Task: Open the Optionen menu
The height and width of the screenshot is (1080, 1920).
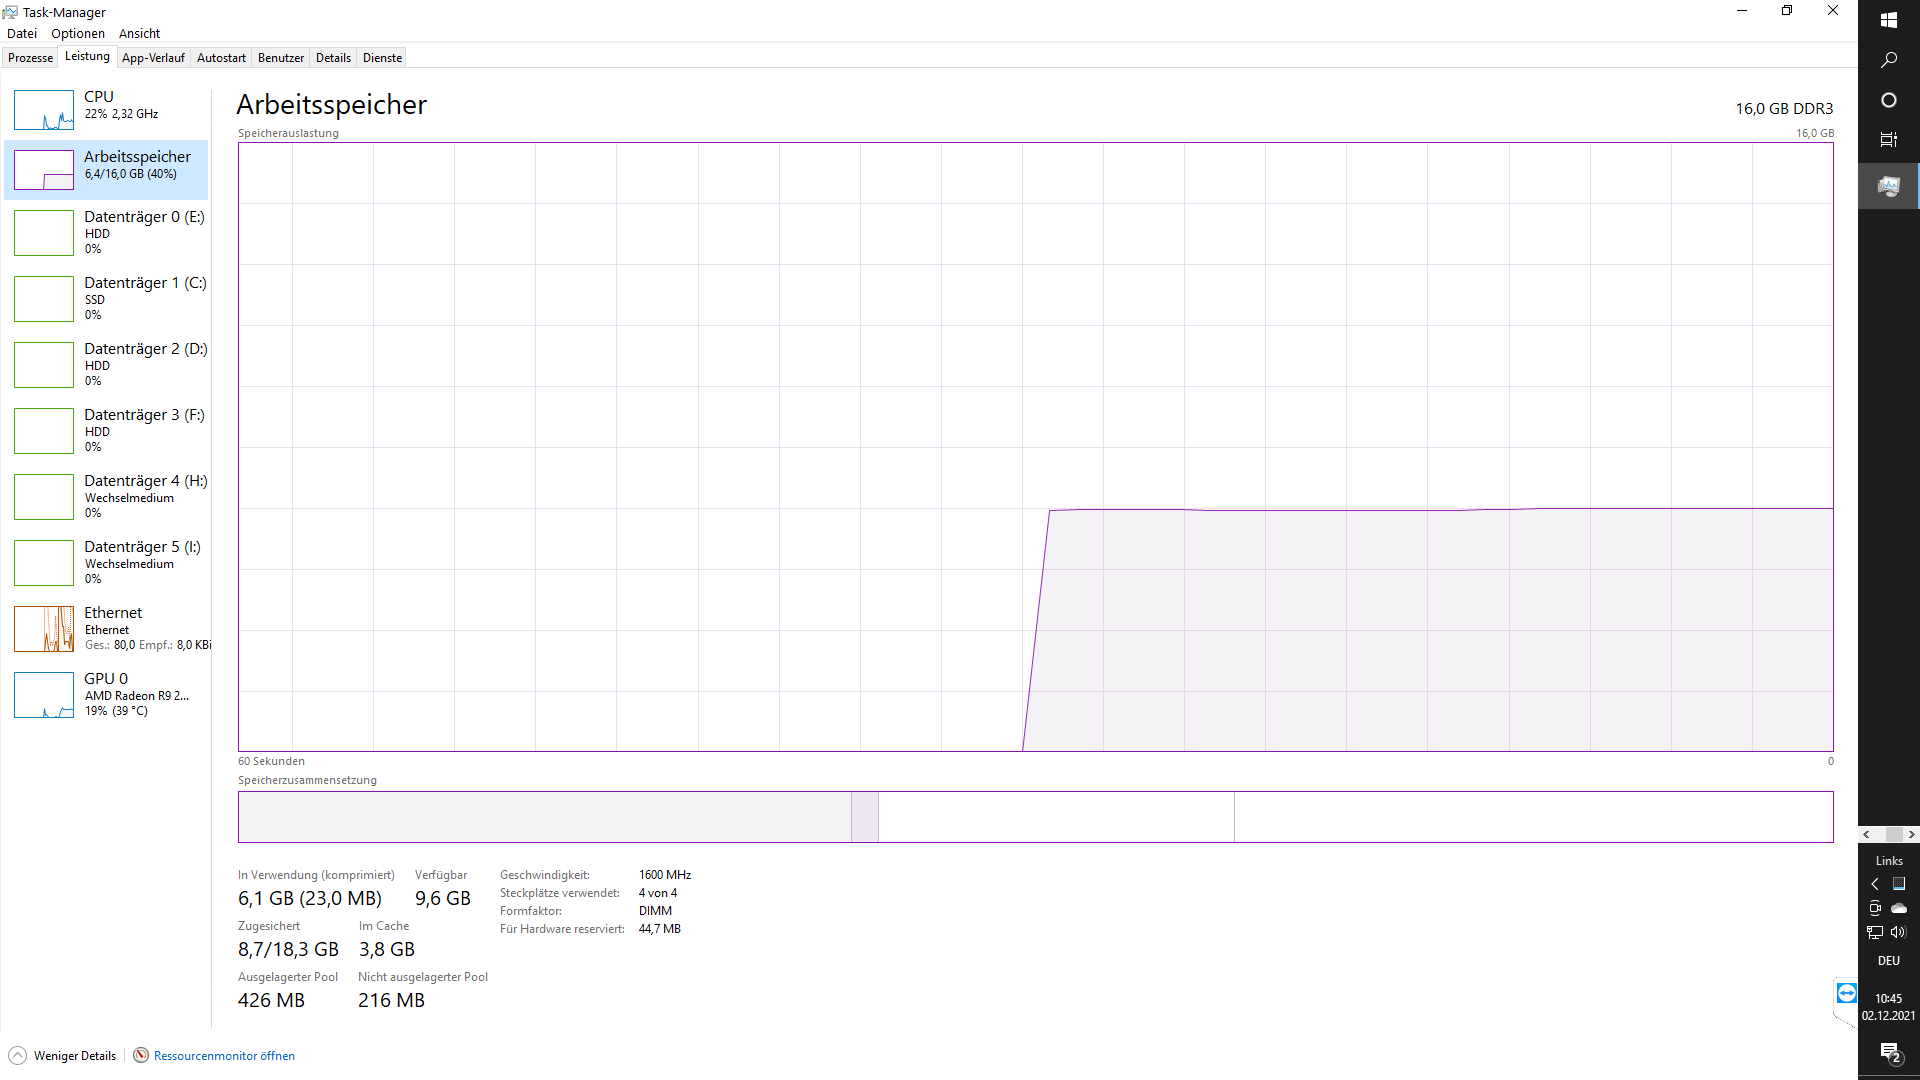Action: [78, 34]
